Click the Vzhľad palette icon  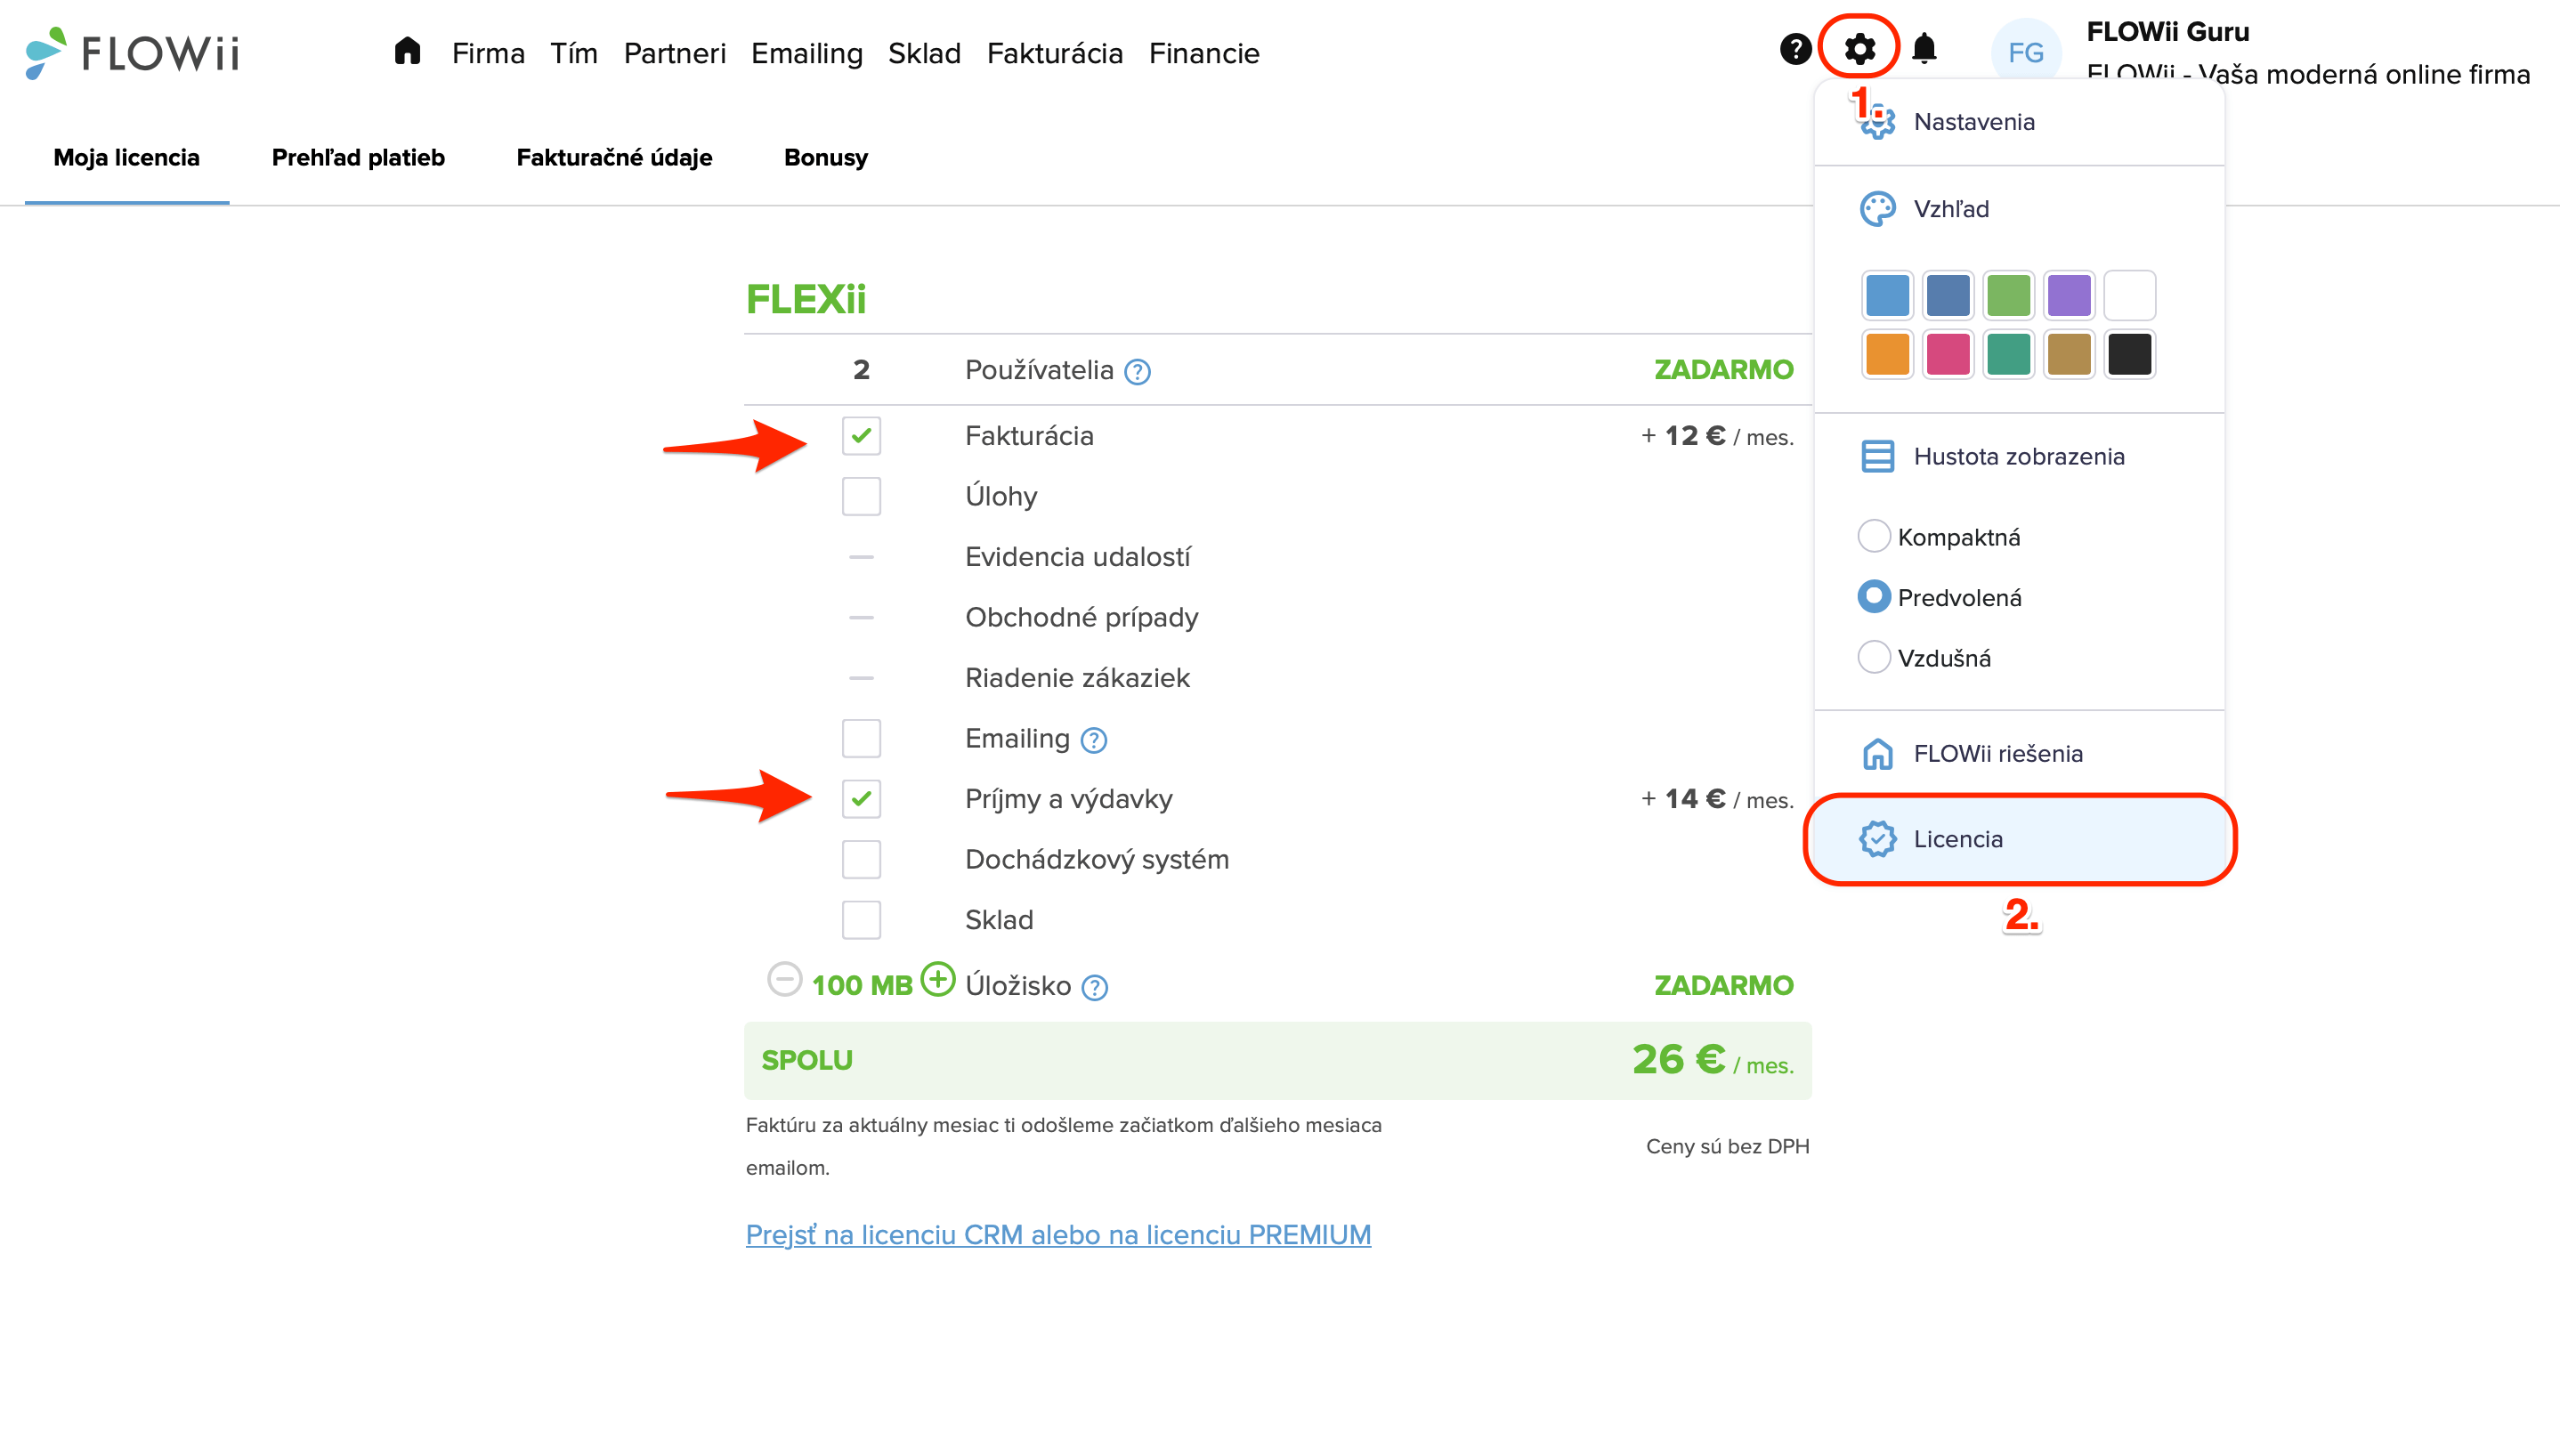pyautogui.click(x=1877, y=209)
